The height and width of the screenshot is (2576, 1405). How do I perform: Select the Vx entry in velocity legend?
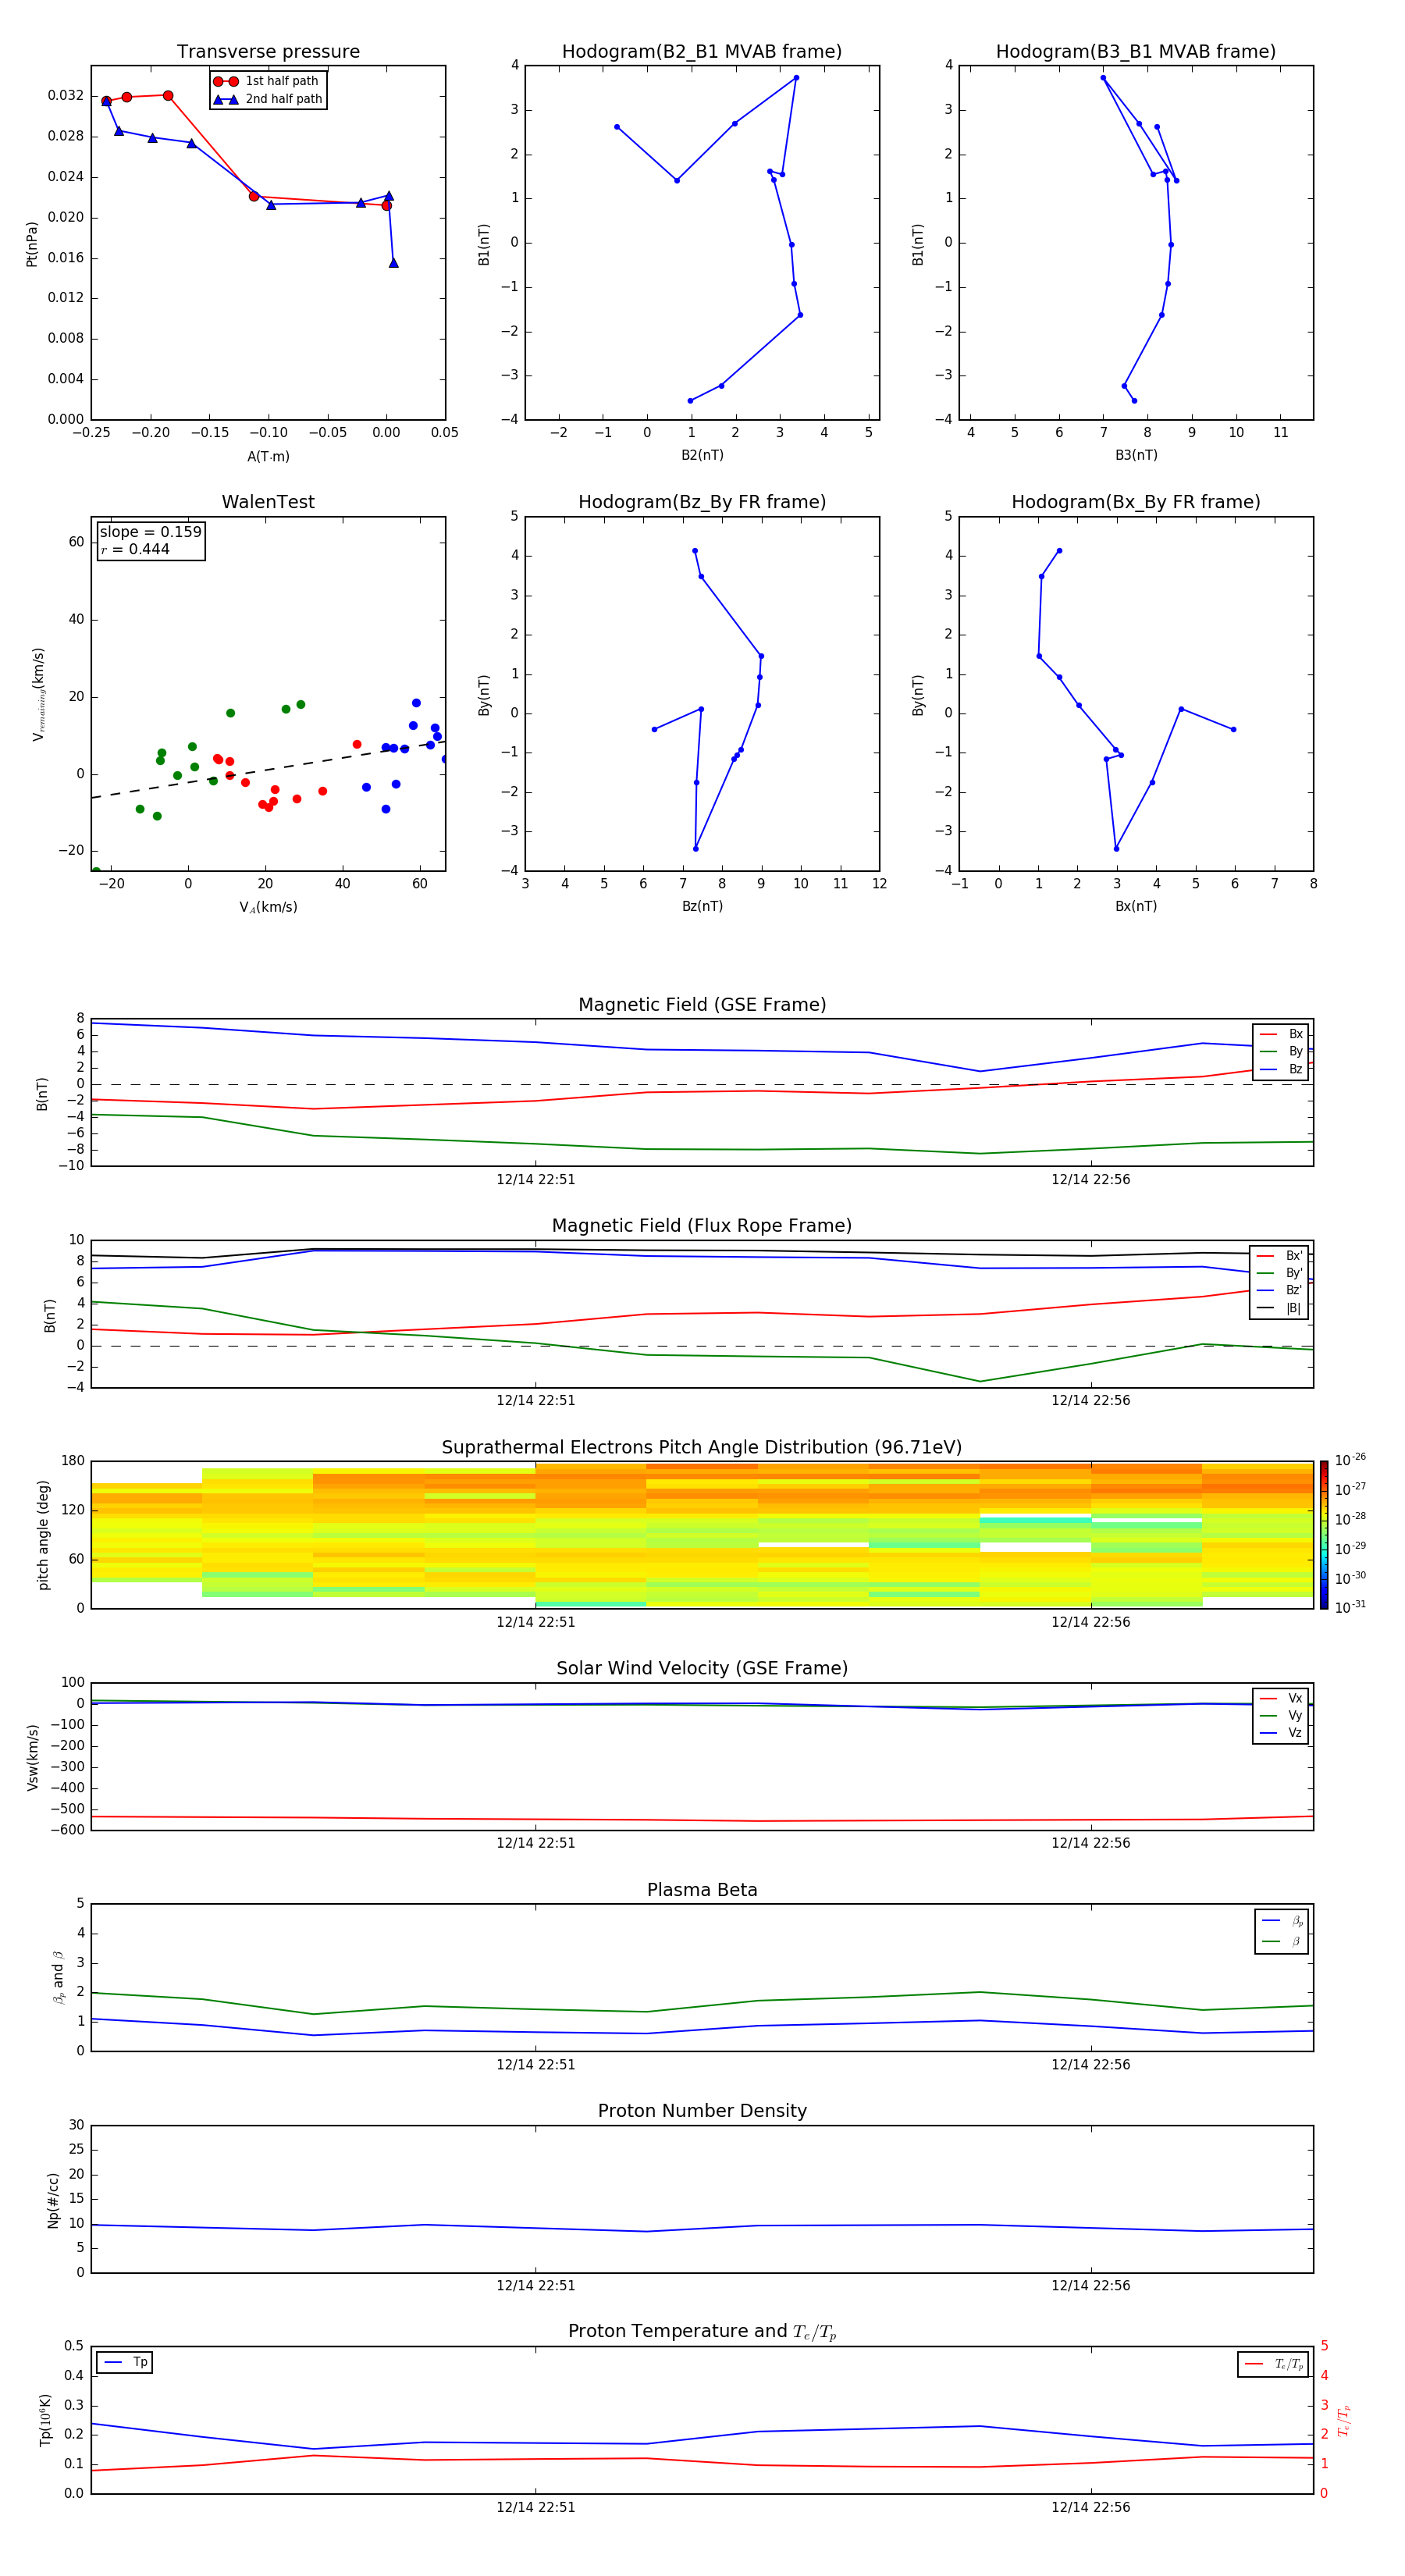[1281, 1698]
